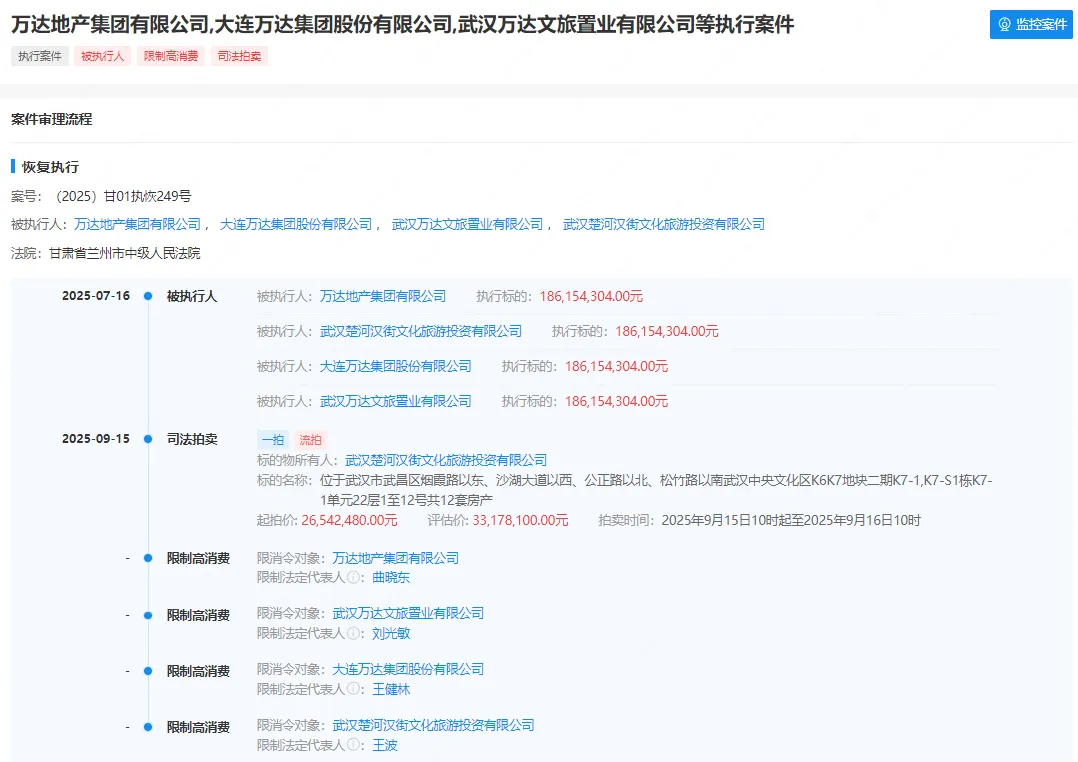Viewport: 1078px width, 762px height.
Task: Click the 恢复执行 section heading
Action: 50,167
